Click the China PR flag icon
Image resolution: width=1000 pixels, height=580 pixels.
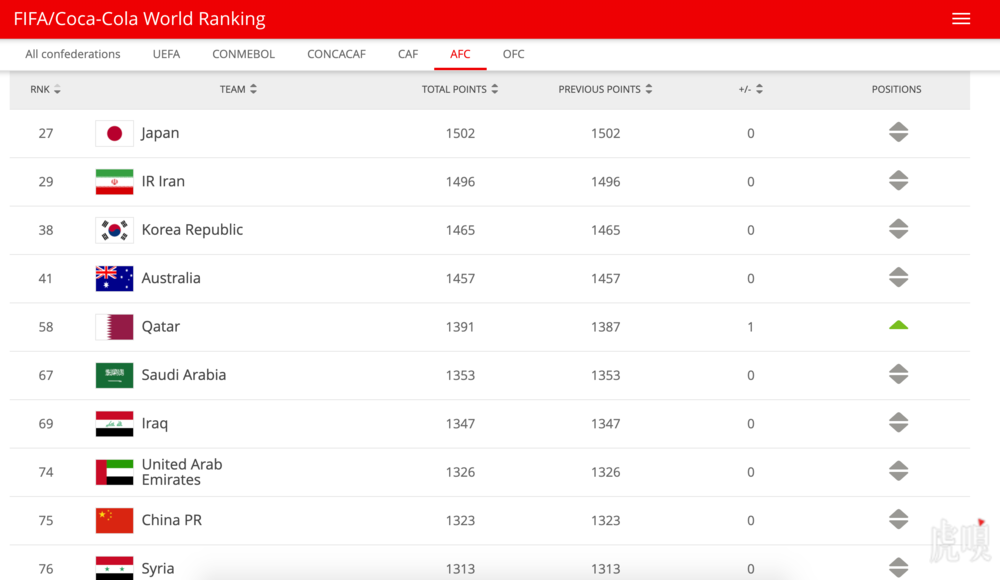click(114, 521)
